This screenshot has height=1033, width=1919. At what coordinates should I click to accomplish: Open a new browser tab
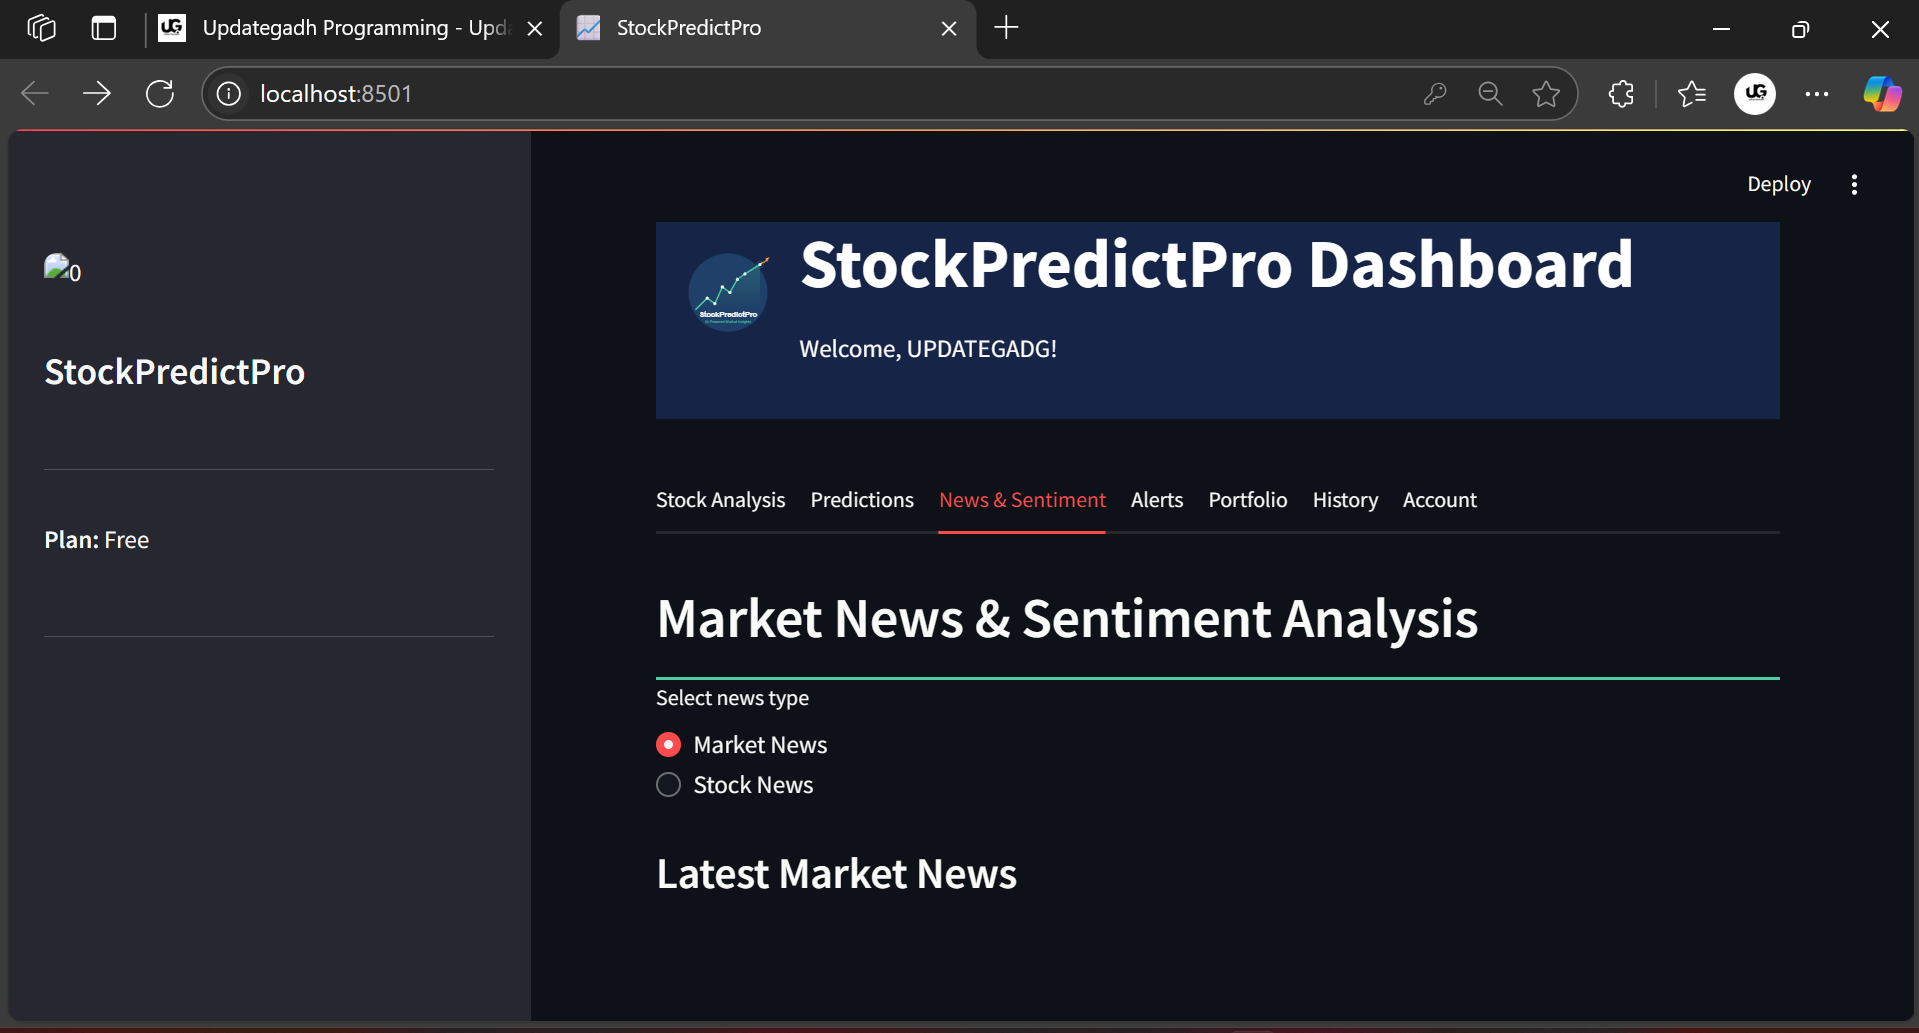click(1006, 28)
